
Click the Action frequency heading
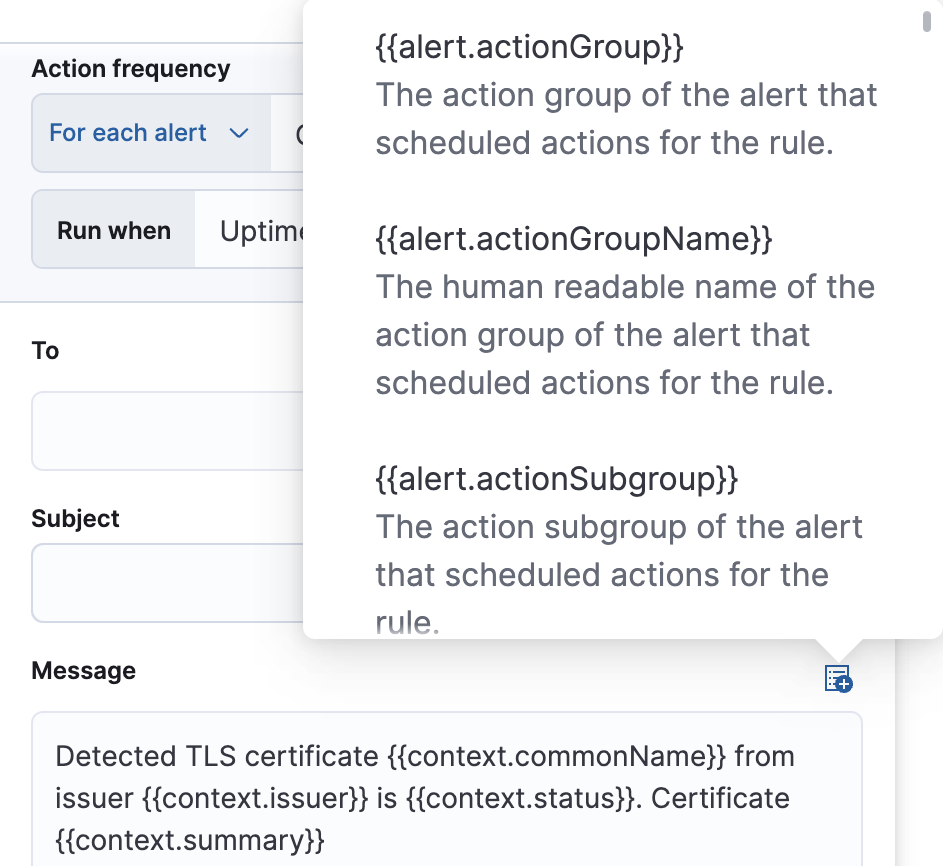(131, 69)
